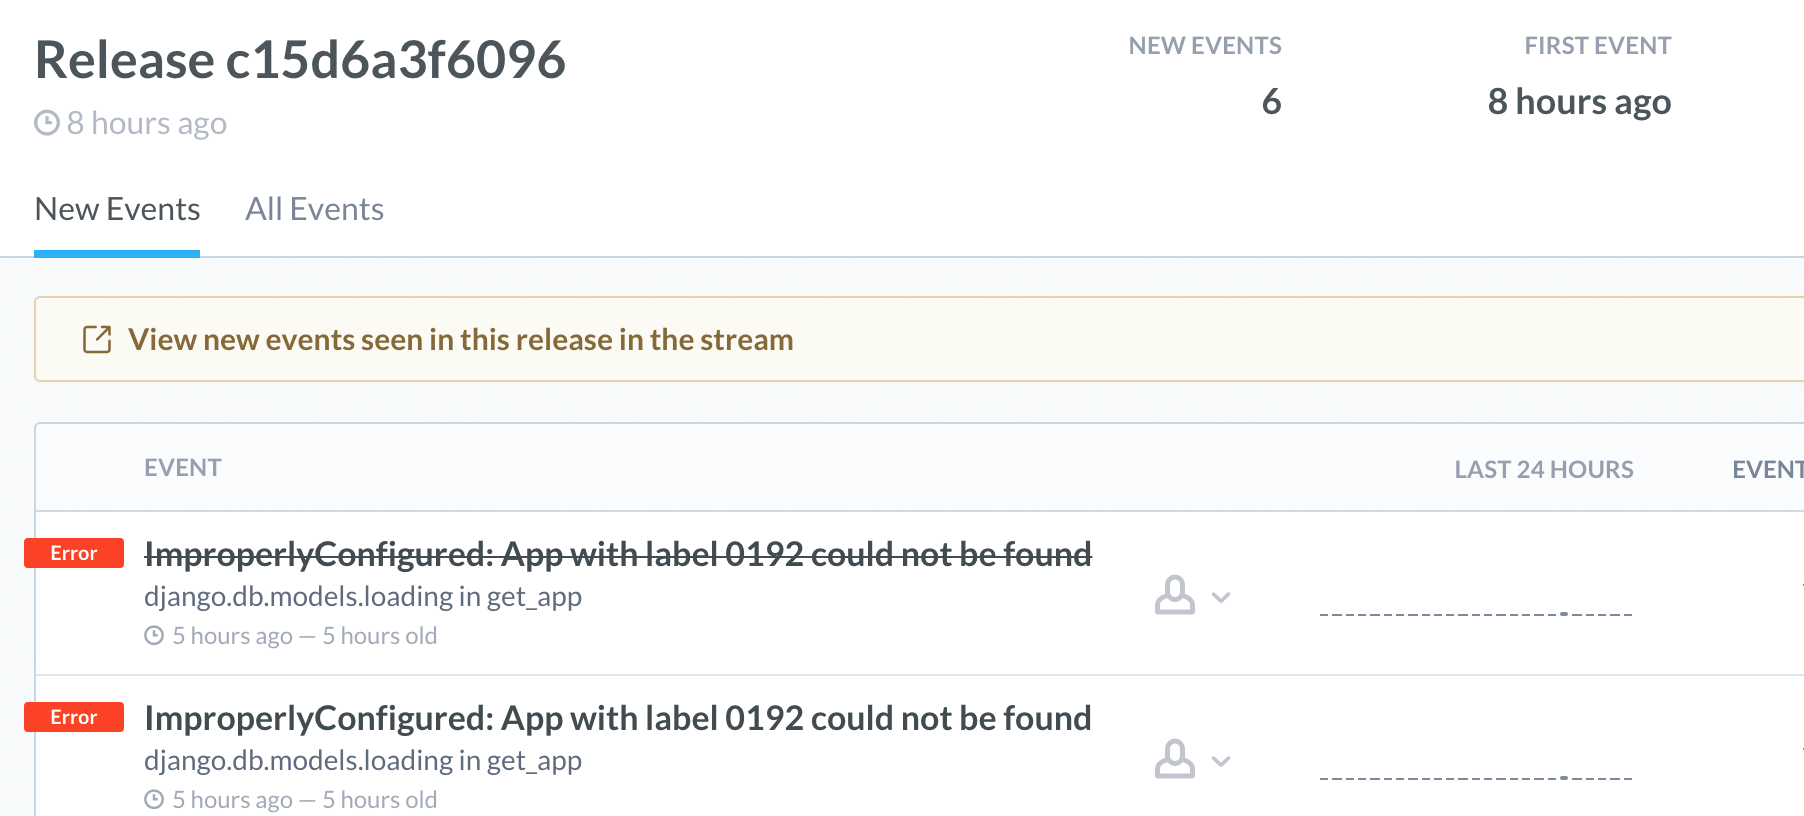Image resolution: width=1804 pixels, height=816 pixels.
Task: Click the red Error badge on the struck-through event
Action: pos(74,553)
